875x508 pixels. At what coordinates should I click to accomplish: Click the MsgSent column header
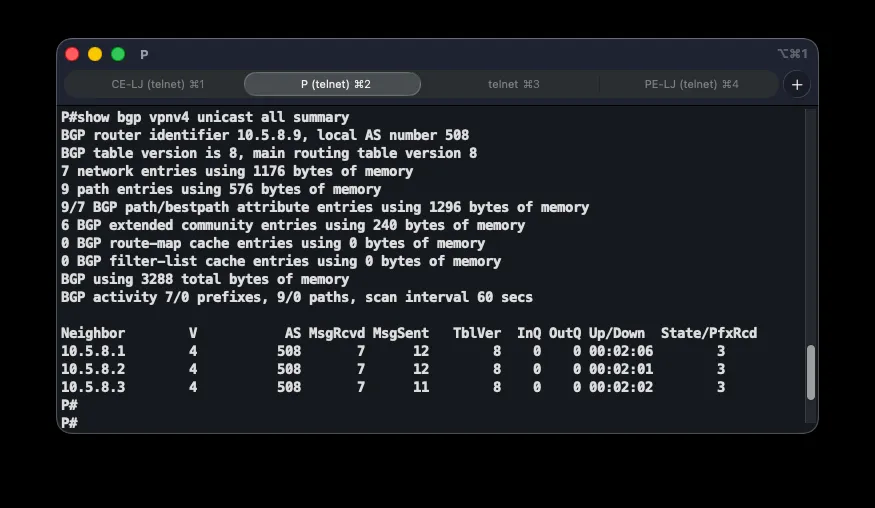pos(401,333)
